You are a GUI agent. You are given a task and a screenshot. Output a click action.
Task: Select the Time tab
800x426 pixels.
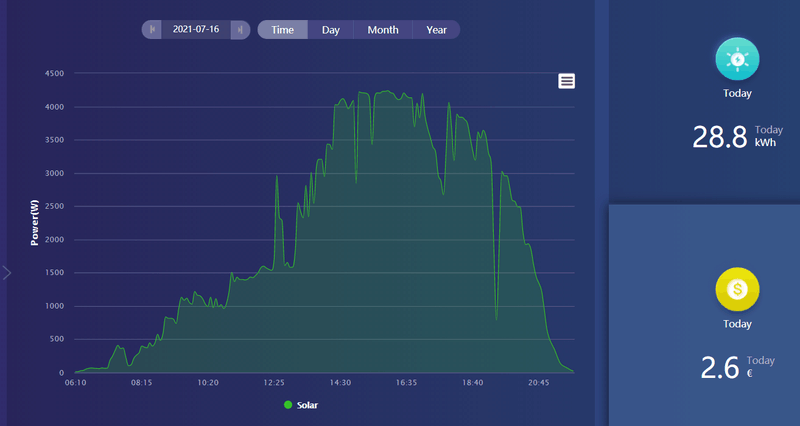point(283,30)
